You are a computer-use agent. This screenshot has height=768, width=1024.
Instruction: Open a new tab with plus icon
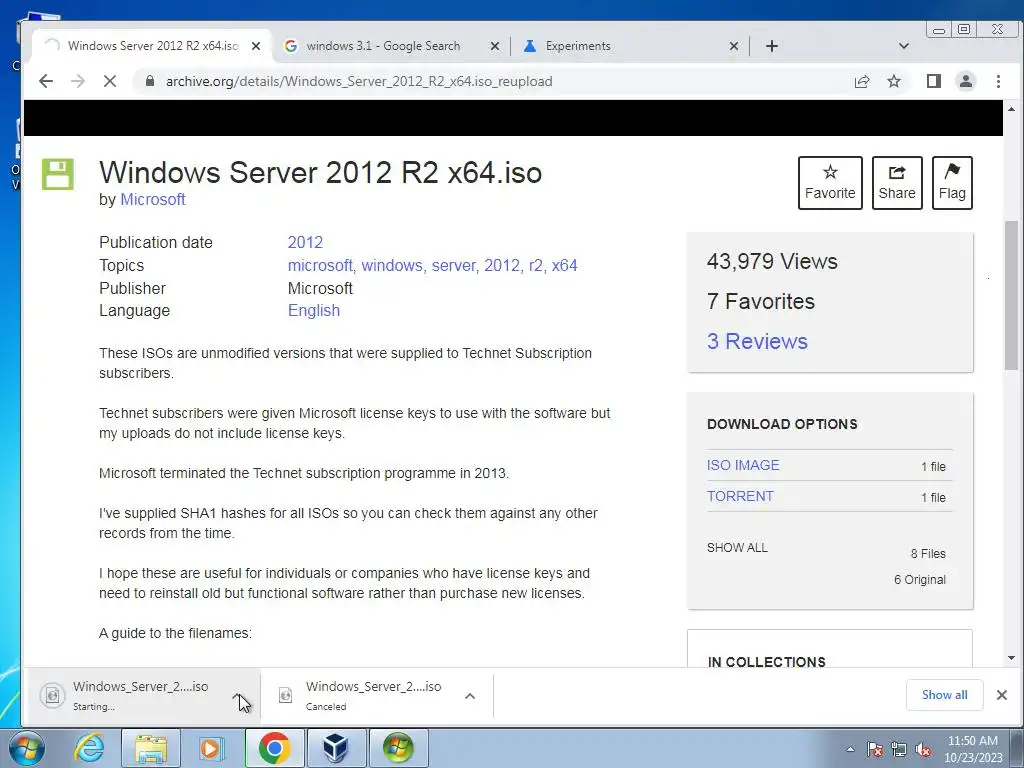(x=772, y=46)
